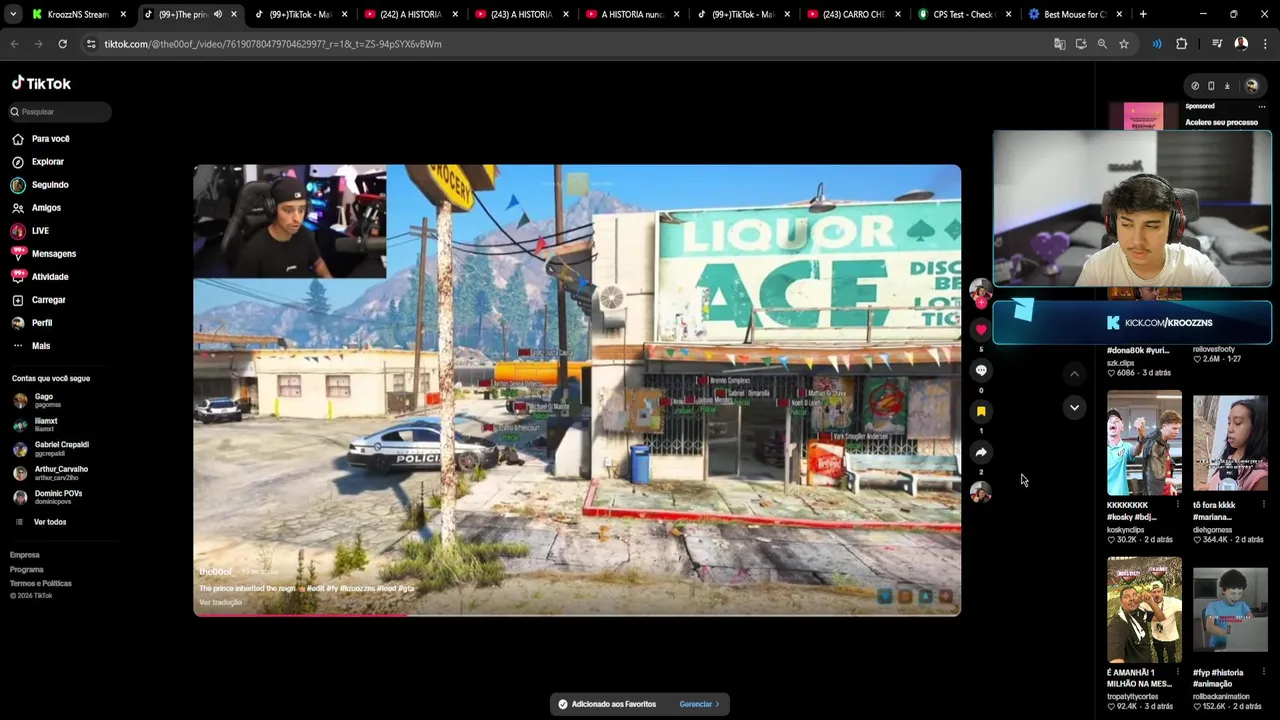Go to next video with down chevron
Image resolution: width=1280 pixels, height=720 pixels.
tap(1074, 407)
